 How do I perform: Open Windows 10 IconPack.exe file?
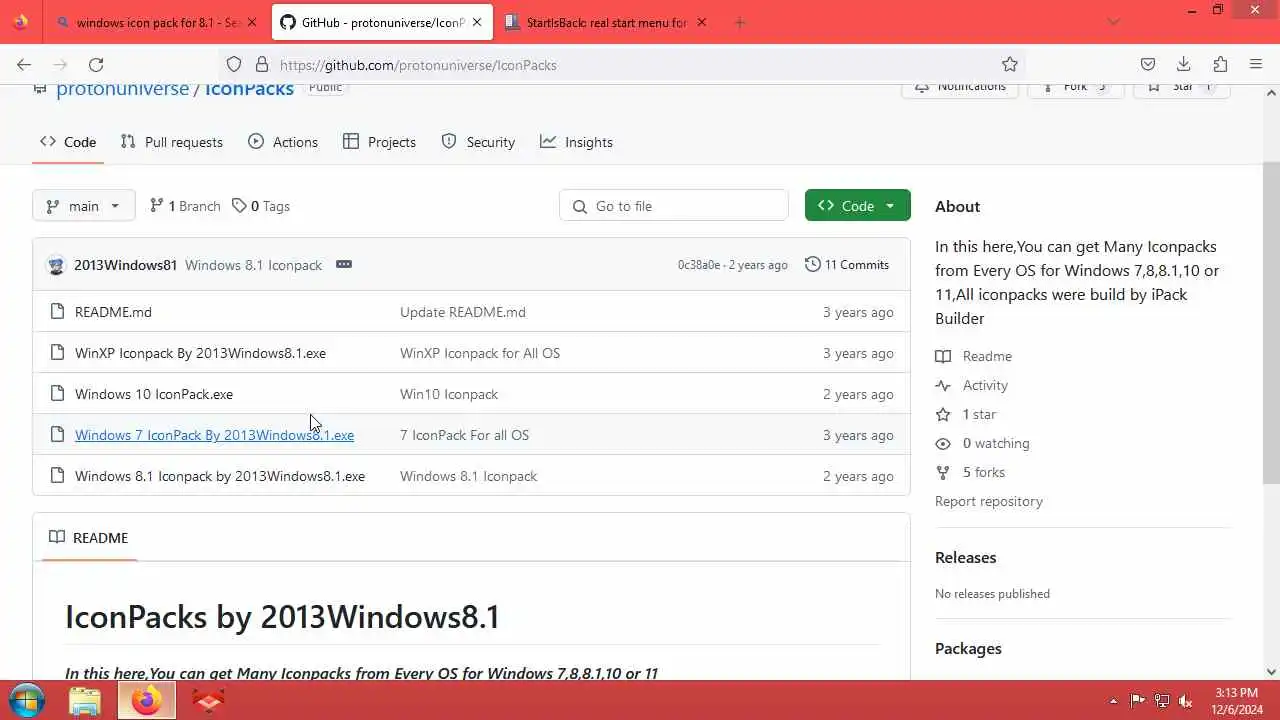point(154,394)
